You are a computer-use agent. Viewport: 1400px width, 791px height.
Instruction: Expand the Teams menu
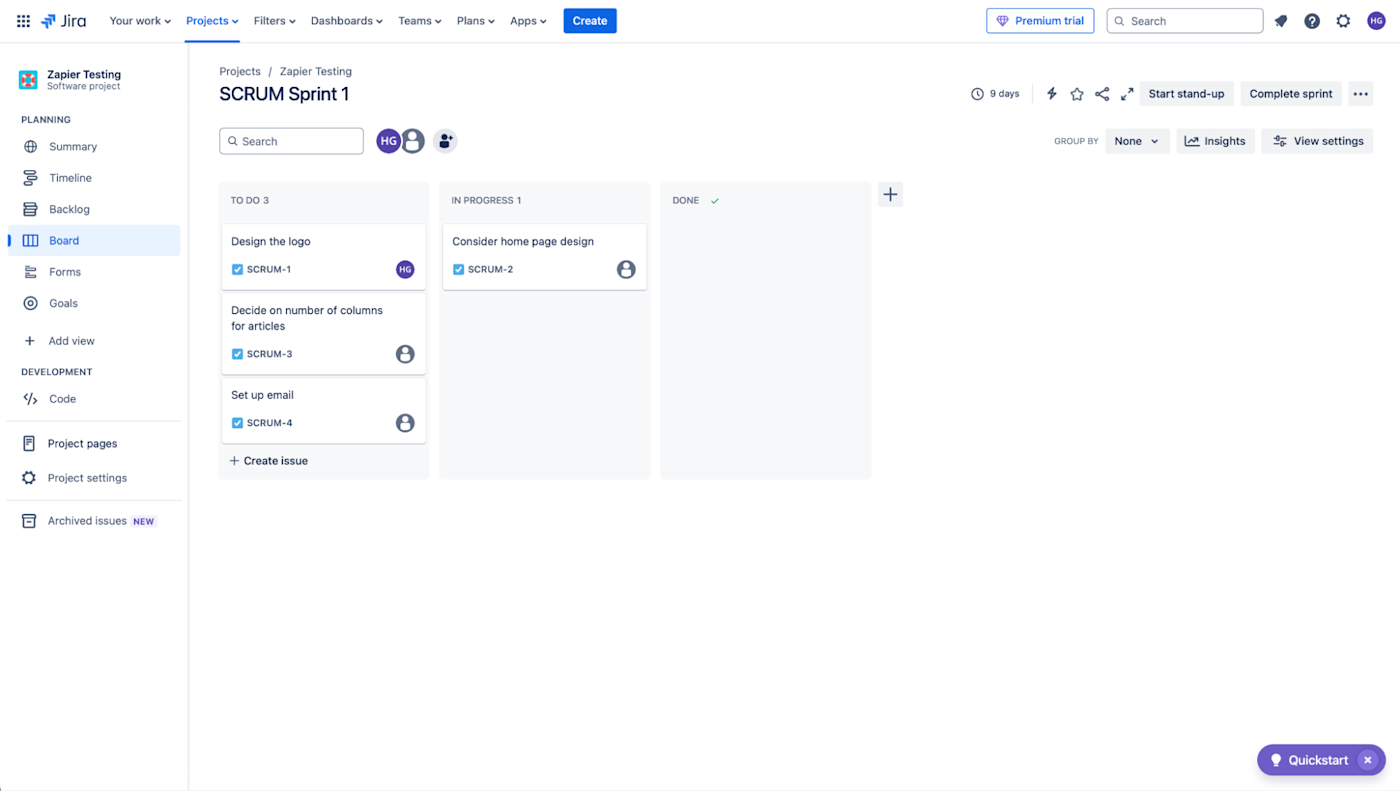click(x=420, y=21)
